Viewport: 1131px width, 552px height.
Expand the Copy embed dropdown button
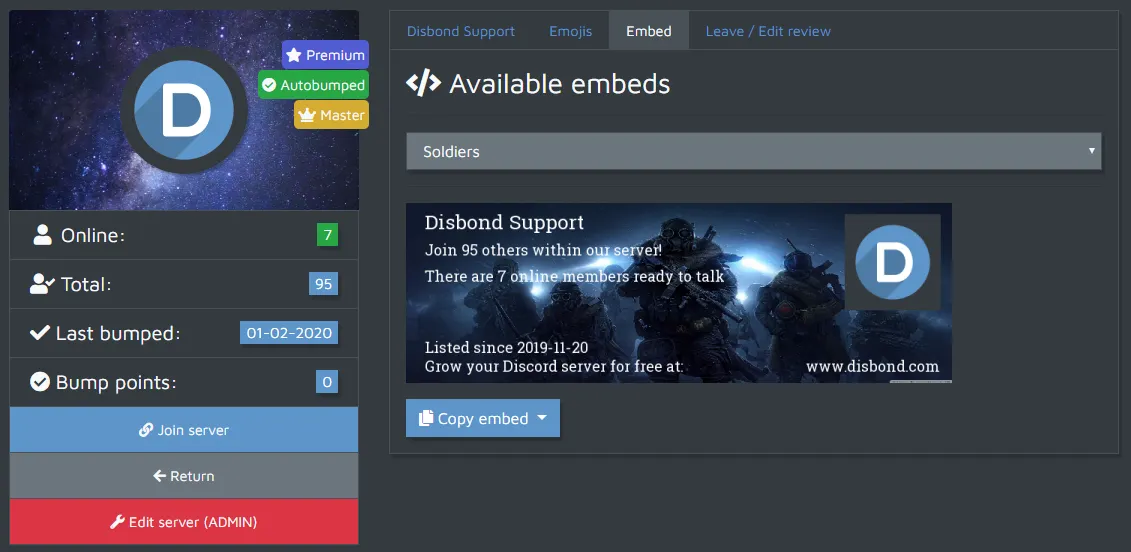coord(483,419)
